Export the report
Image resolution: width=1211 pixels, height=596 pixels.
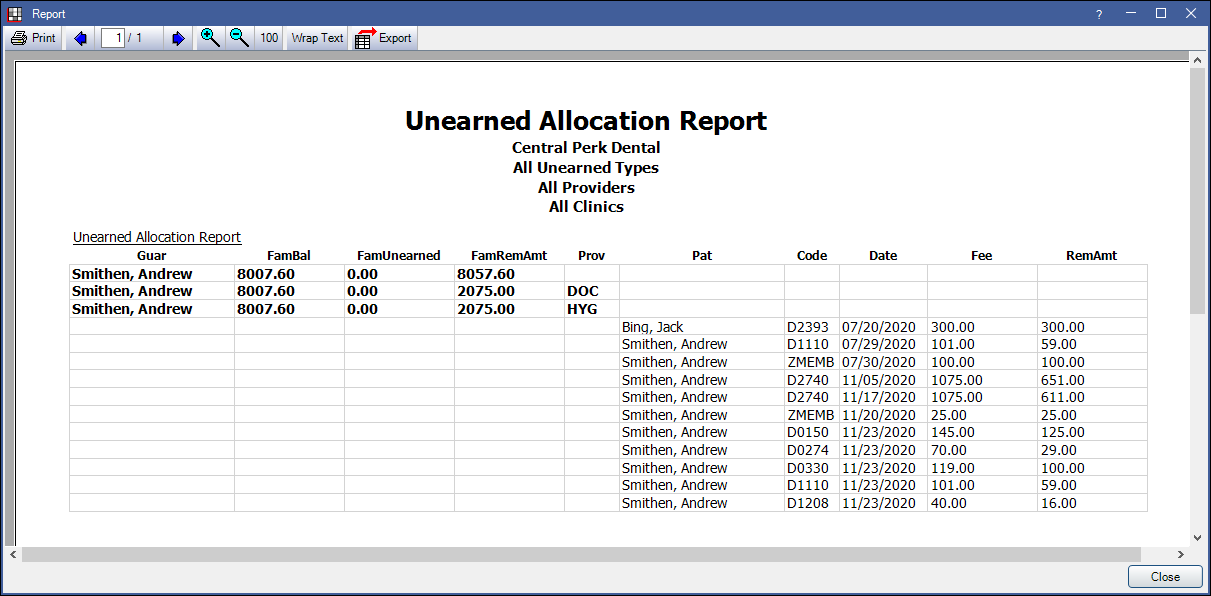(x=383, y=38)
